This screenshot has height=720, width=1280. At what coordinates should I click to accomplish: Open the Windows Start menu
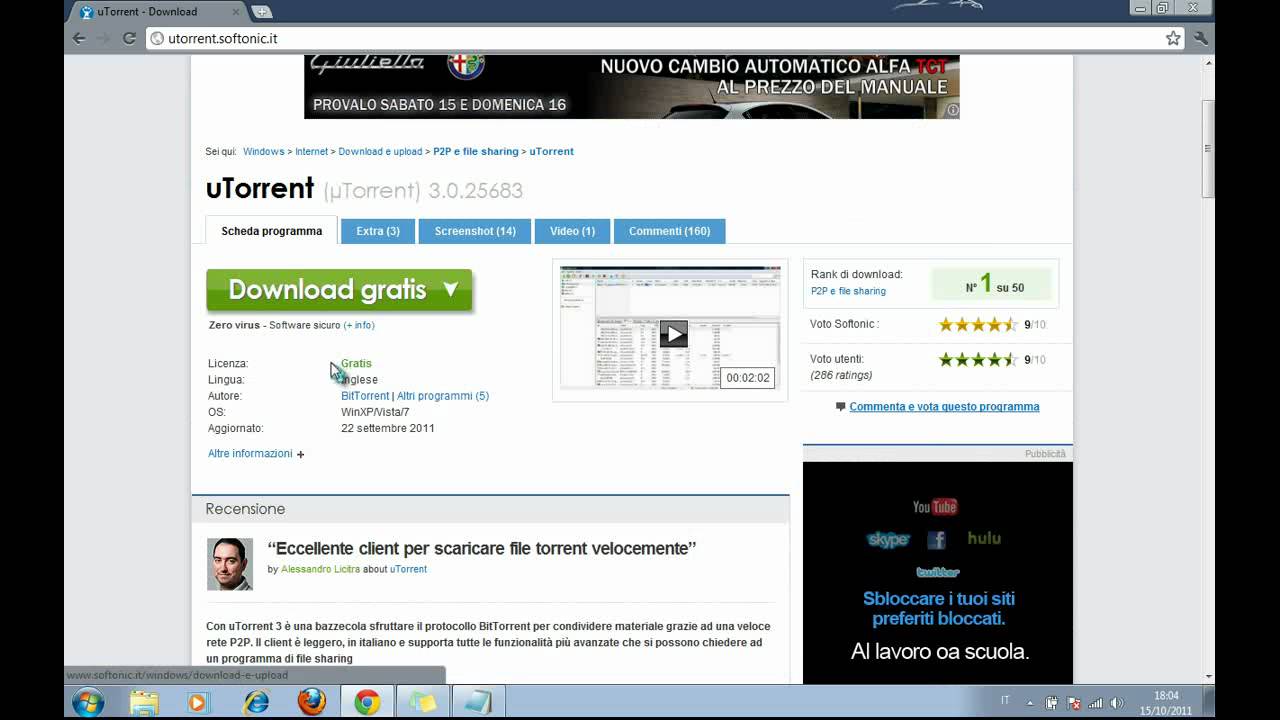[x=88, y=702]
